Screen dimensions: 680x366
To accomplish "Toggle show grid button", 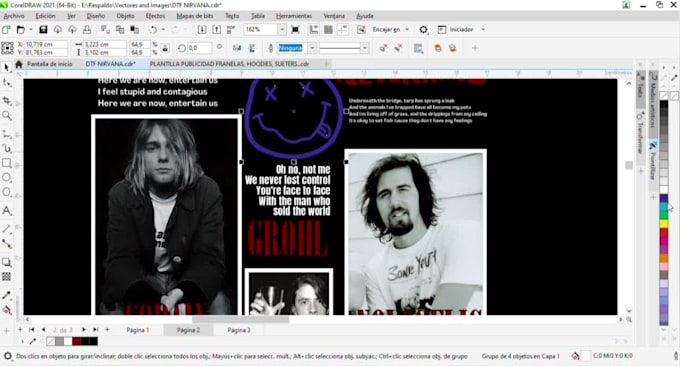I will click(x=328, y=29).
